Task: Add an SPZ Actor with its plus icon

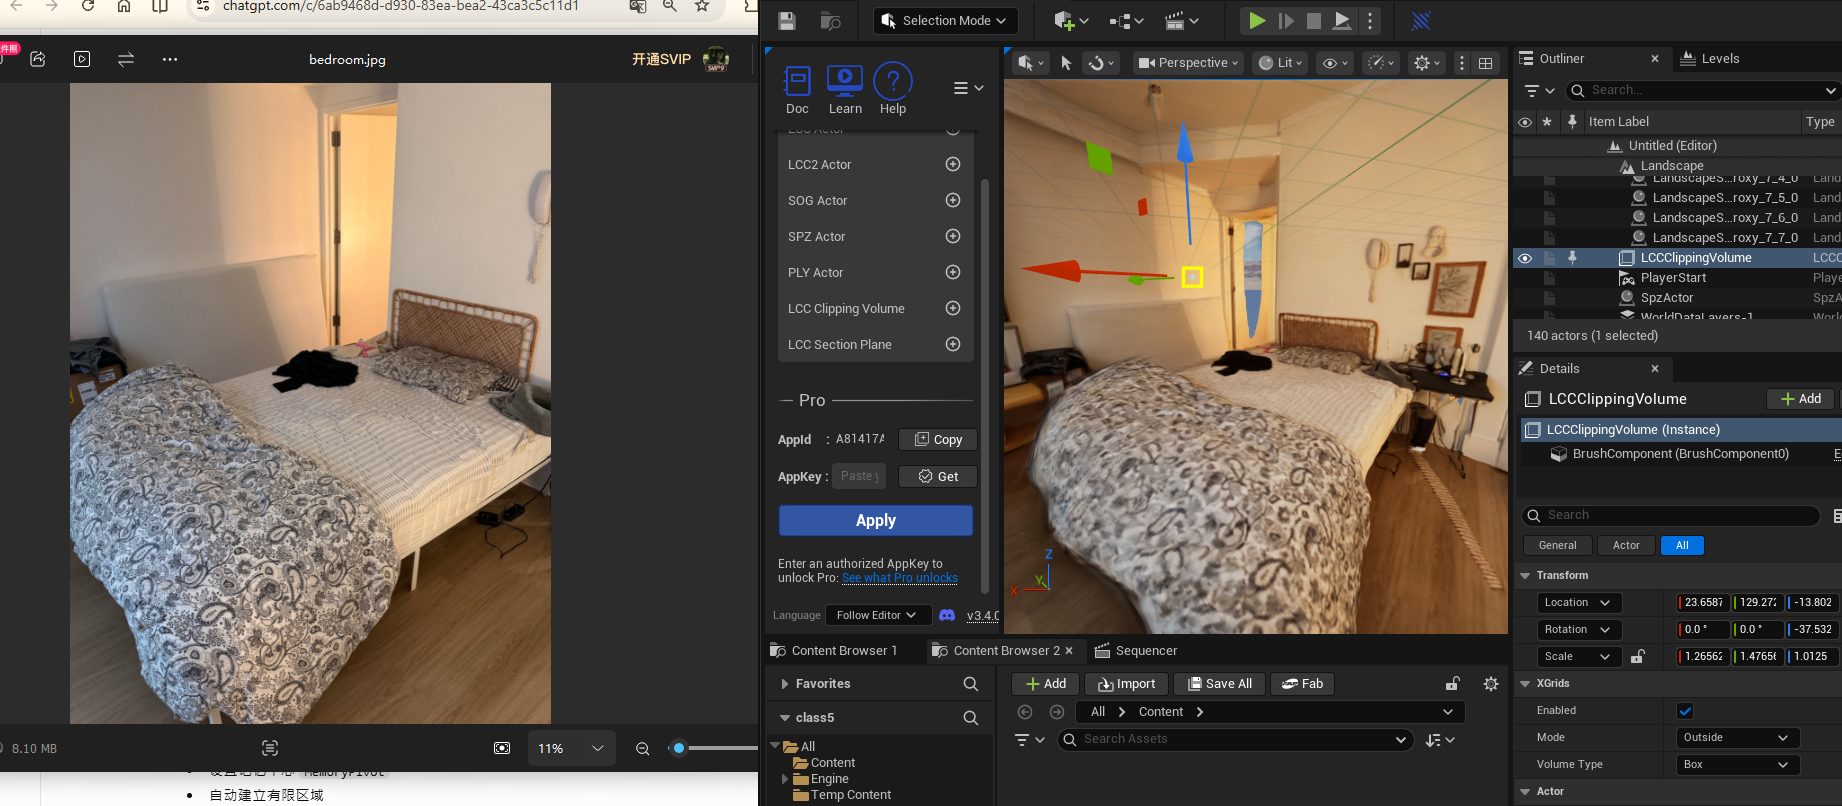Action: tap(953, 236)
